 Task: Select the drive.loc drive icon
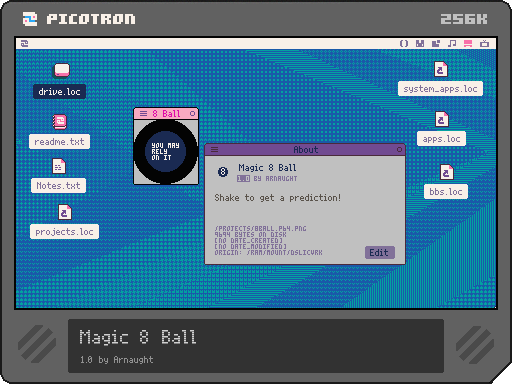pyautogui.click(x=62, y=70)
